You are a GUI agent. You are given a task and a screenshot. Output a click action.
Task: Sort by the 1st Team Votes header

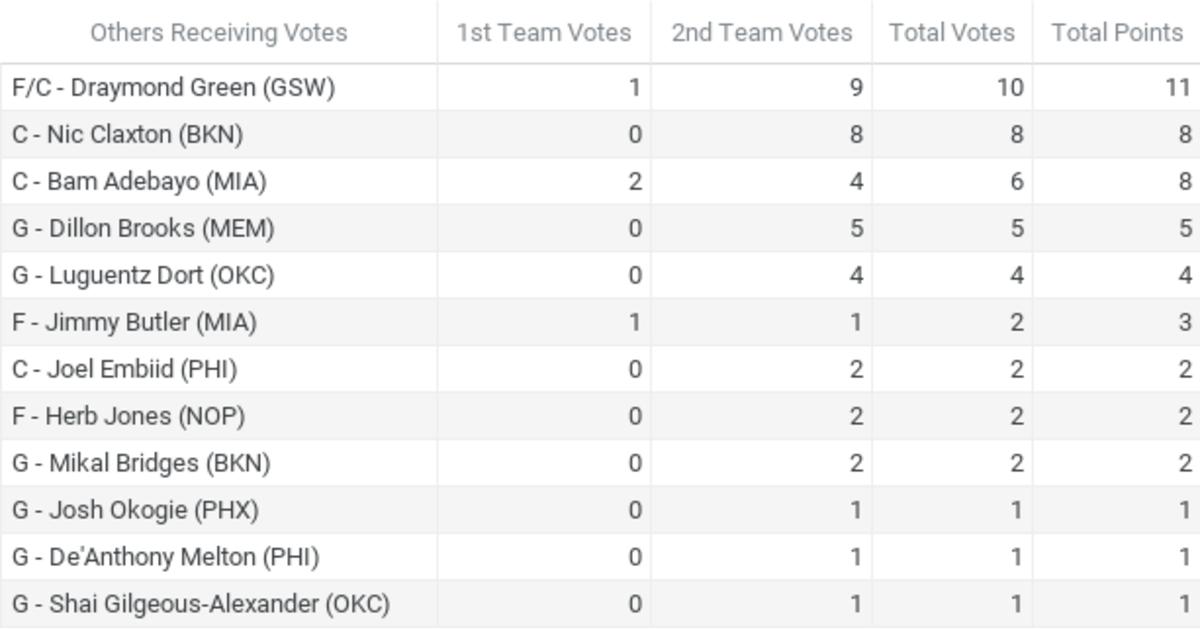pyautogui.click(x=544, y=33)
